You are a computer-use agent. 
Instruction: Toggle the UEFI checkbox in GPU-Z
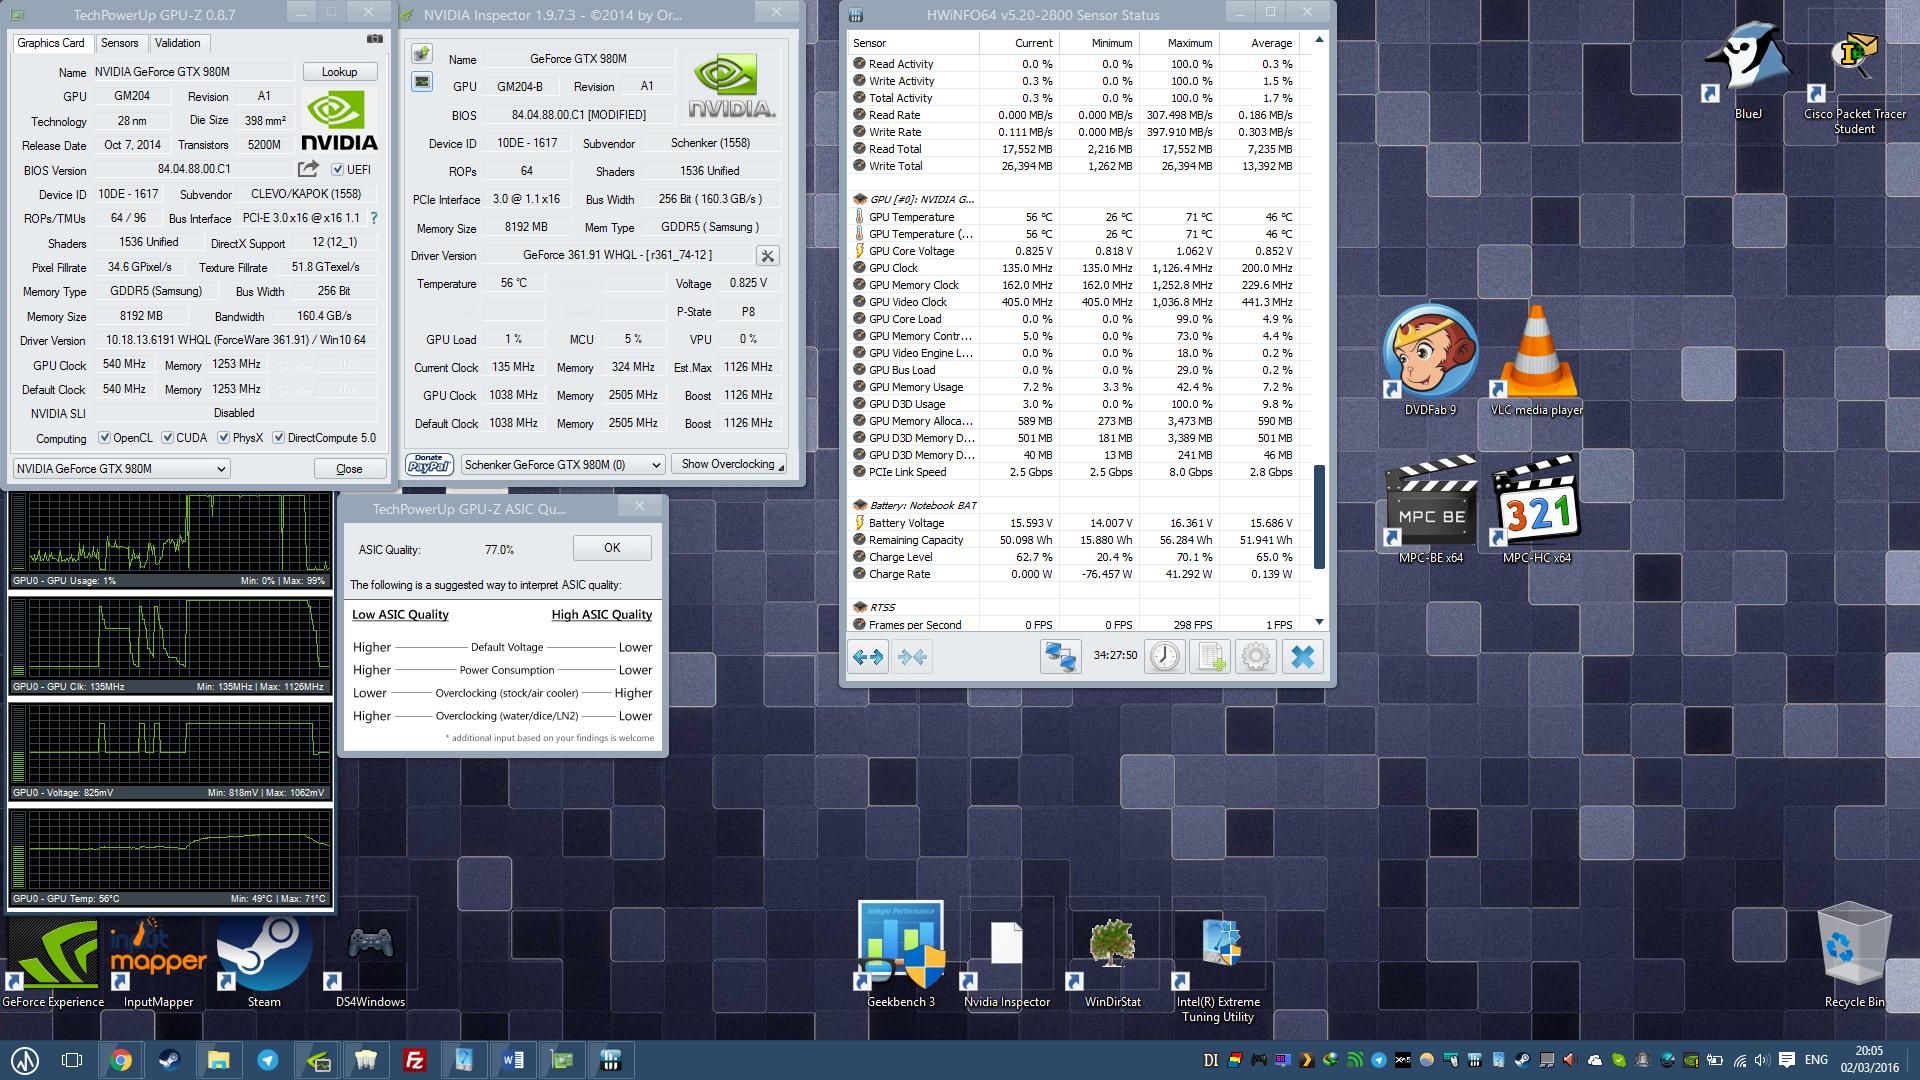338,170
